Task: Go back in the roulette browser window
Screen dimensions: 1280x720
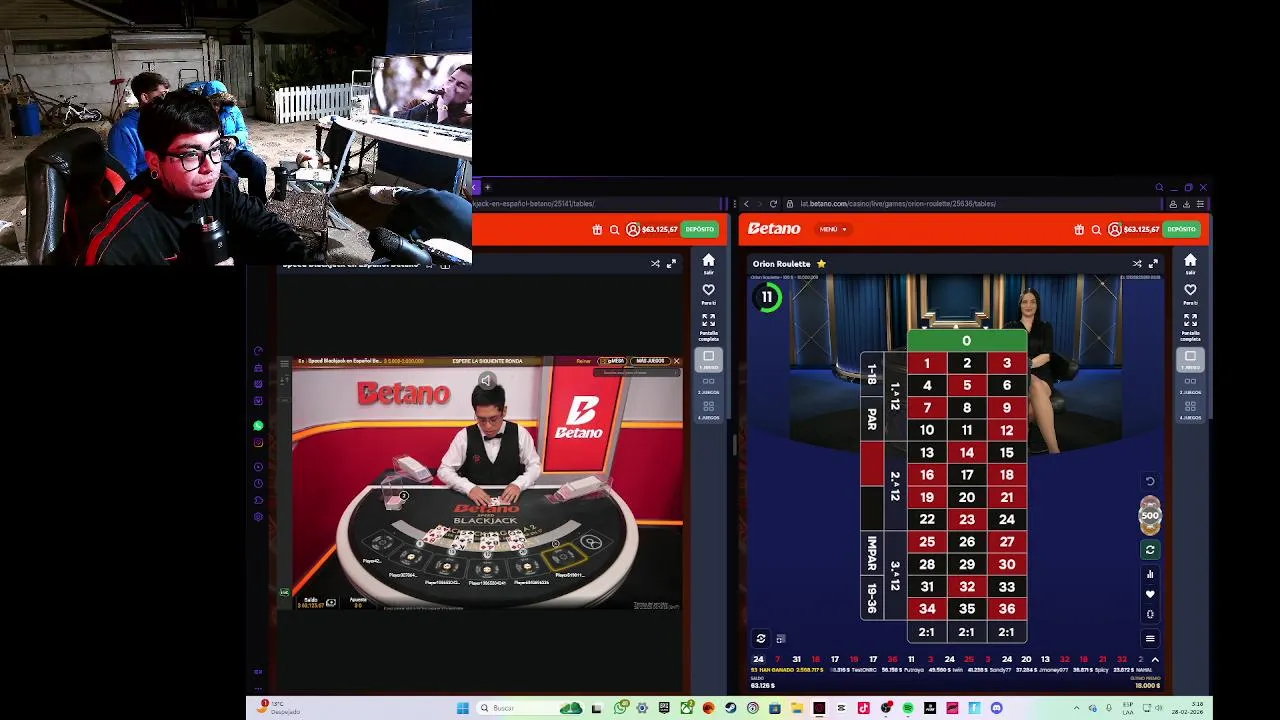Action: click(746, 204)
